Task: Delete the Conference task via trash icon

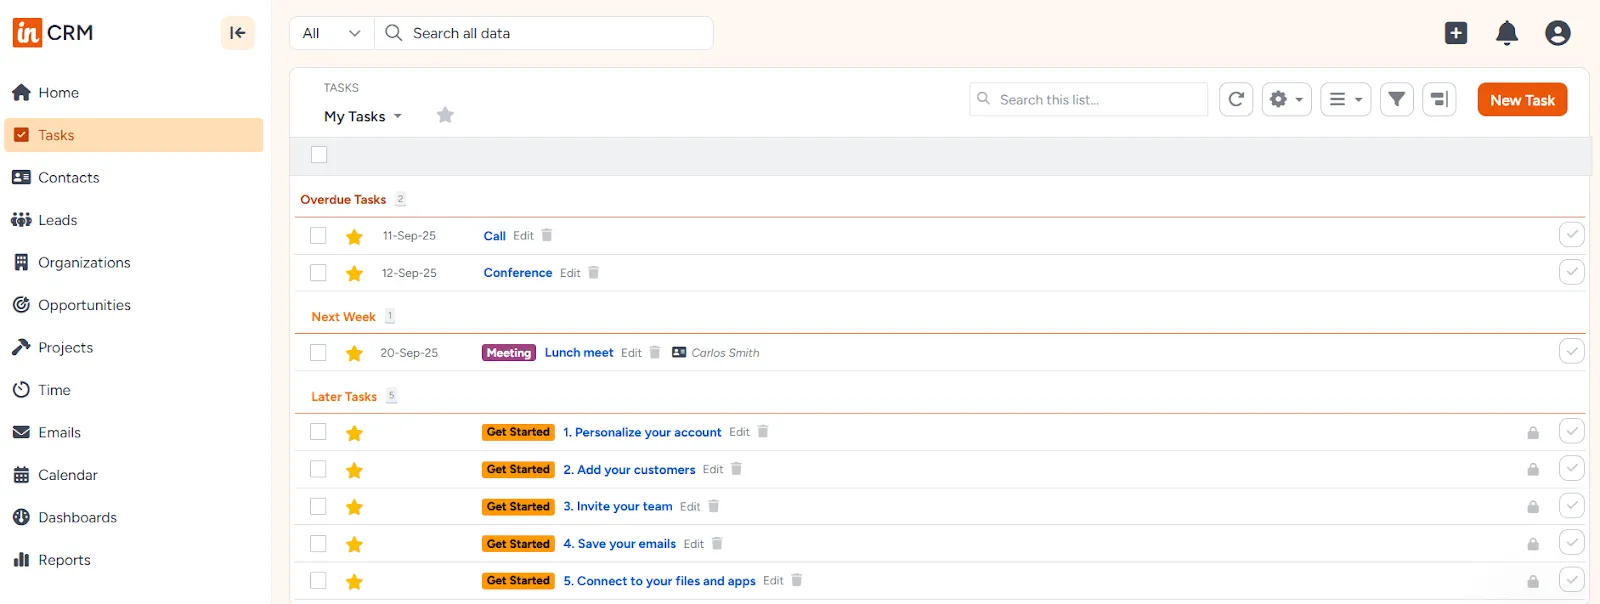Action: tap(593, 272)
